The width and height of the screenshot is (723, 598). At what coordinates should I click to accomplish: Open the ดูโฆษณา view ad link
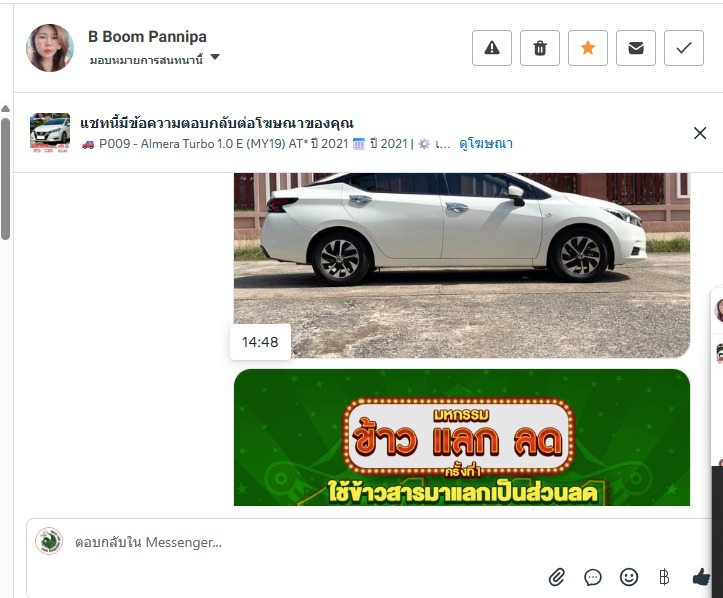click(486, 144)
